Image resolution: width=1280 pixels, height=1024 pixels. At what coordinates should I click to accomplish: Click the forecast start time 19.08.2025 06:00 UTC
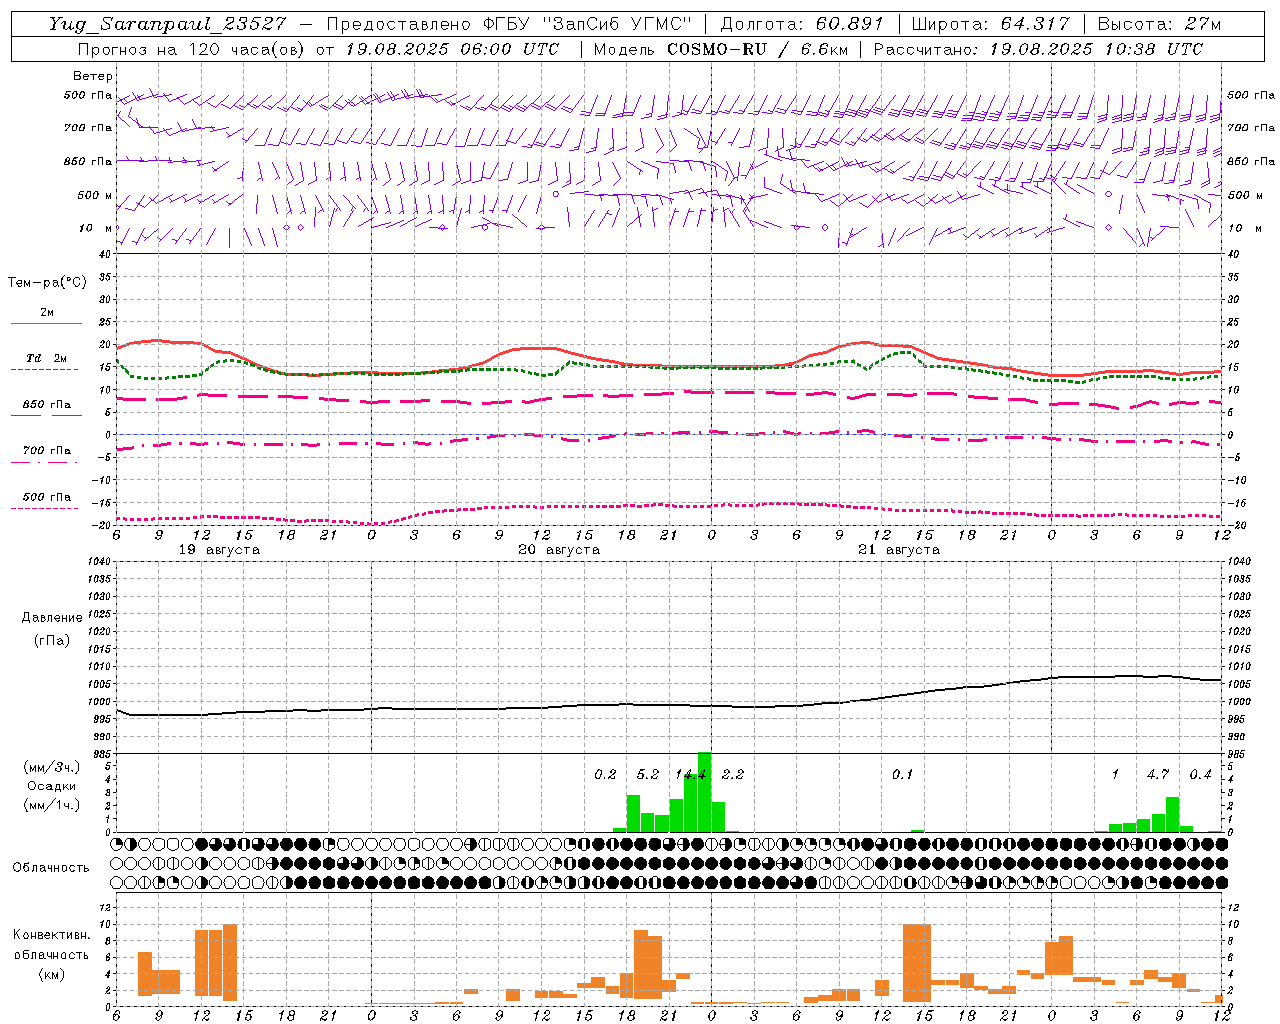click(452, 49)
